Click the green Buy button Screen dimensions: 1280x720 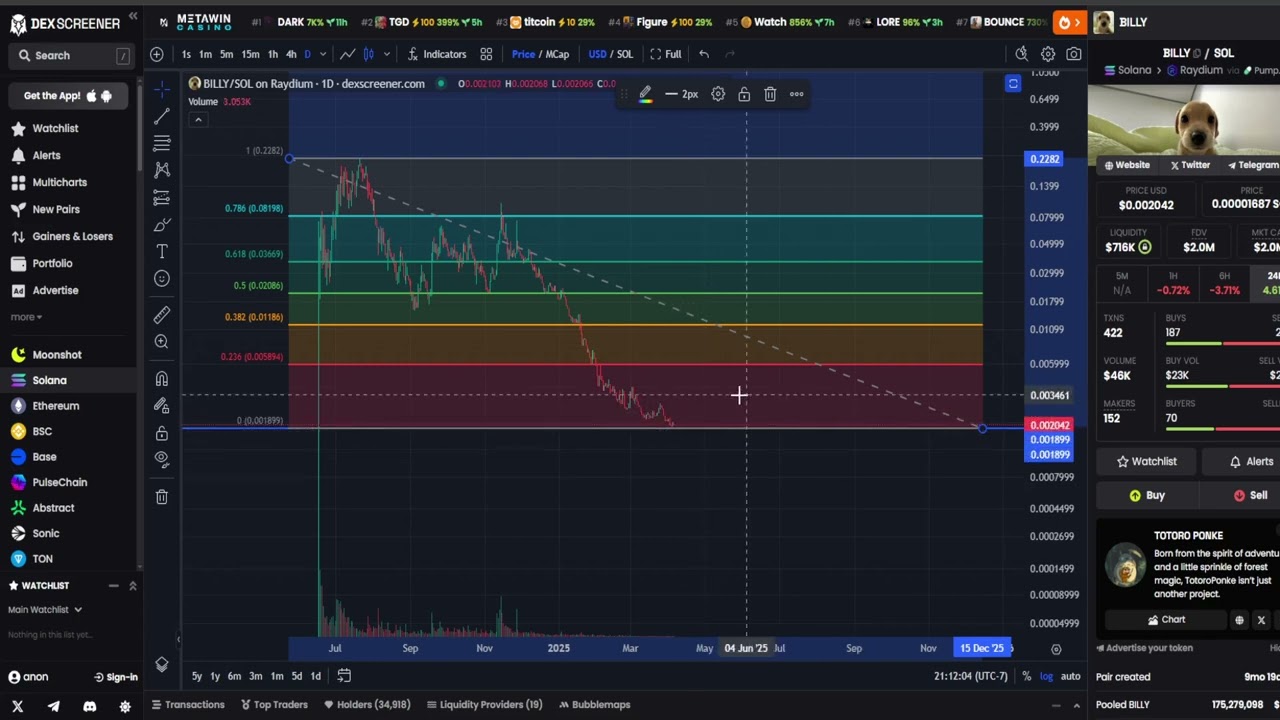[1147, 495]
